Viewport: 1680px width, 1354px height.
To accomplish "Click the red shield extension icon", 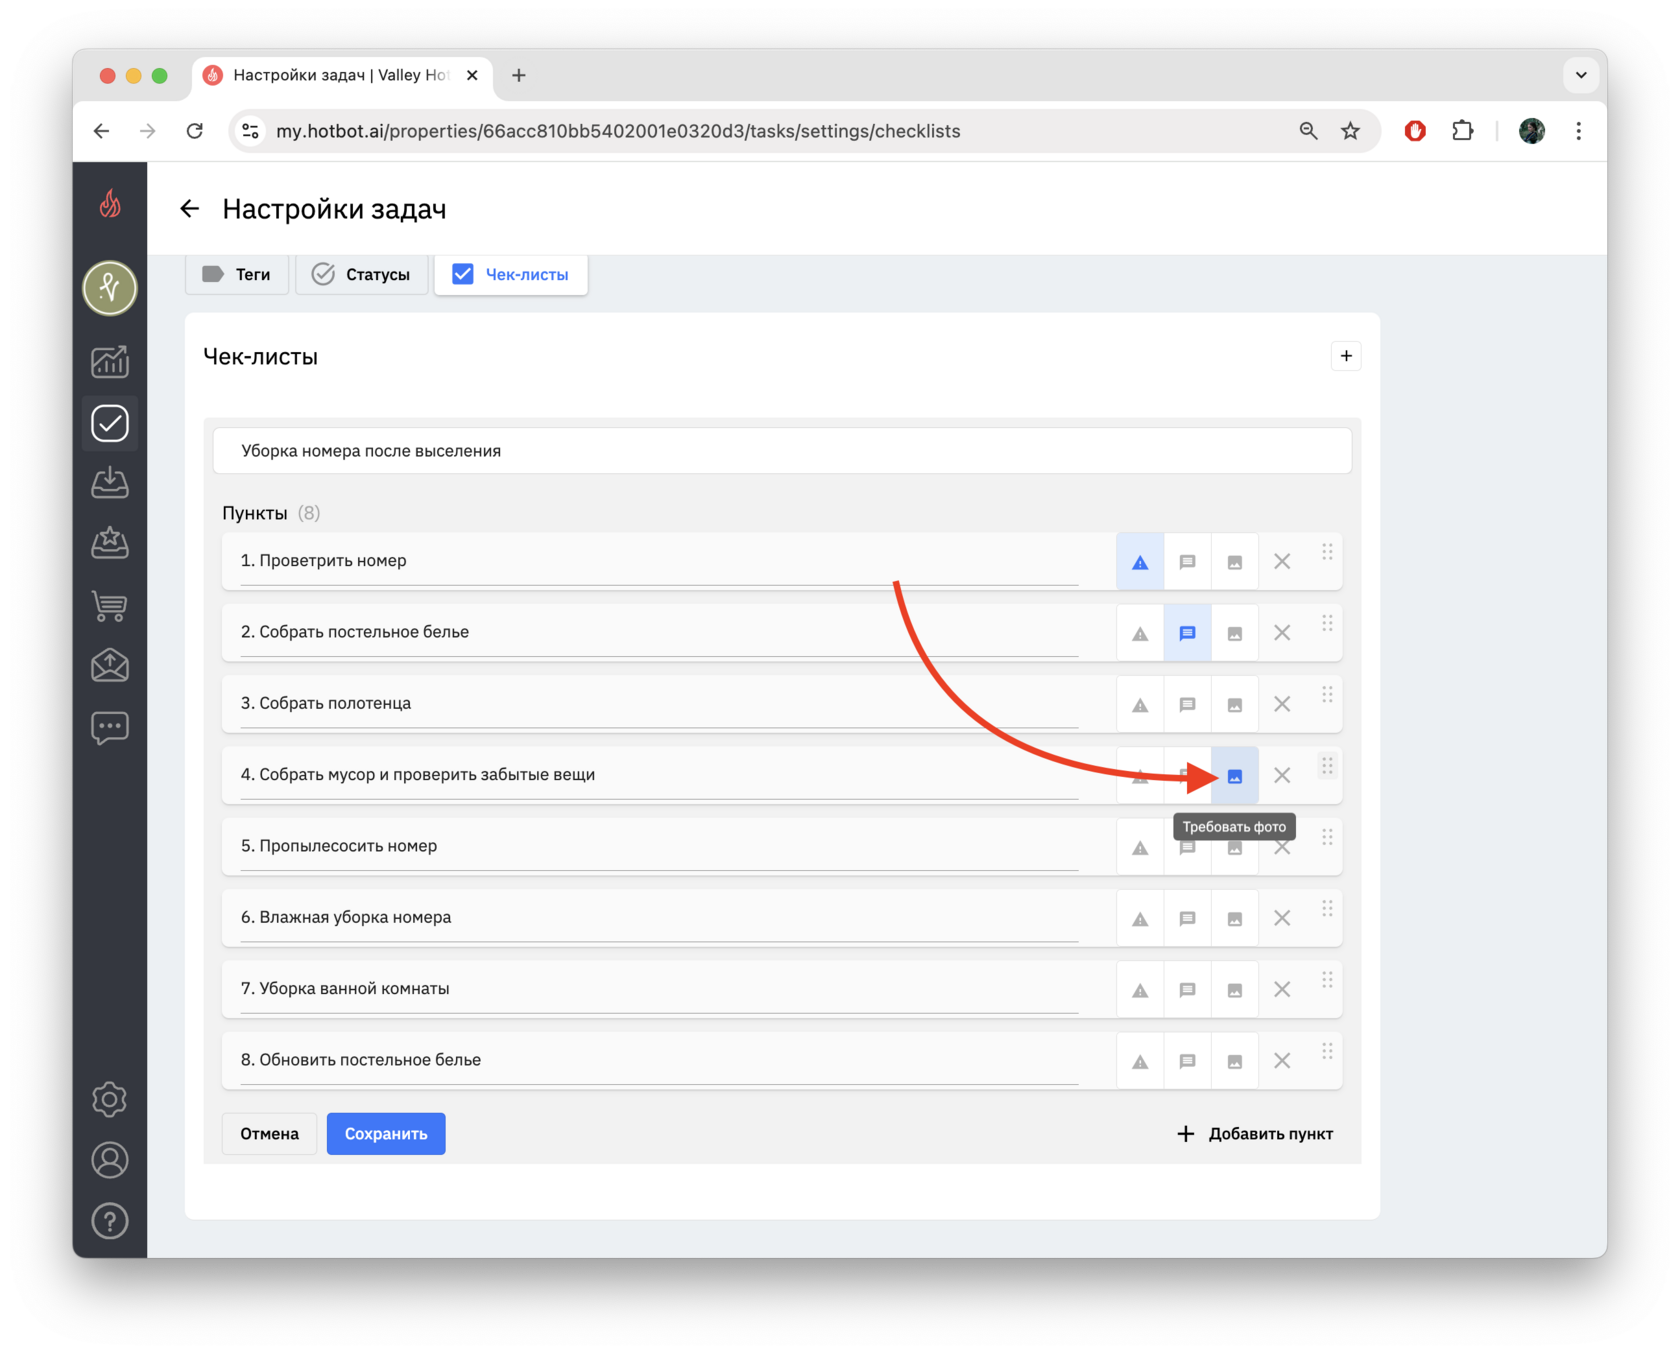I will click(x=1415, y=131).
